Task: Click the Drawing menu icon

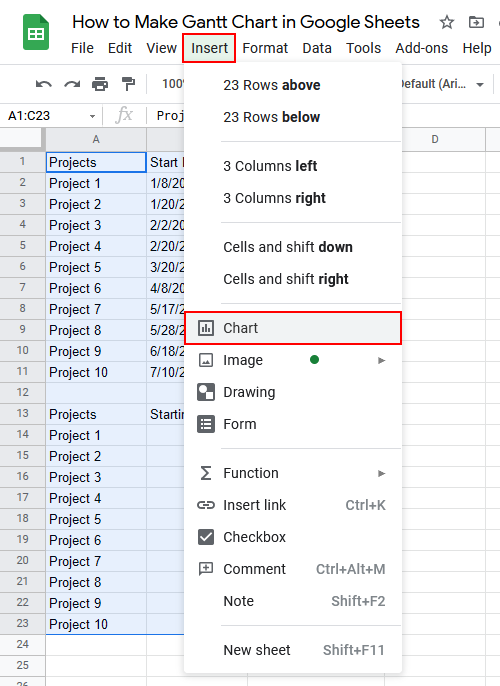Action: (206, 392)
